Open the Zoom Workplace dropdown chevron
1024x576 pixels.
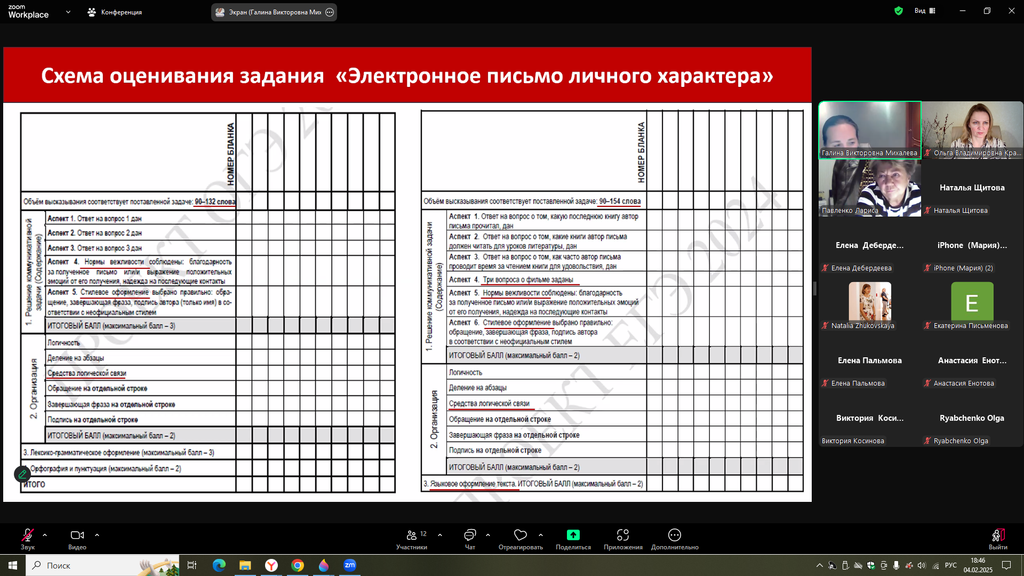pos(68,12)
